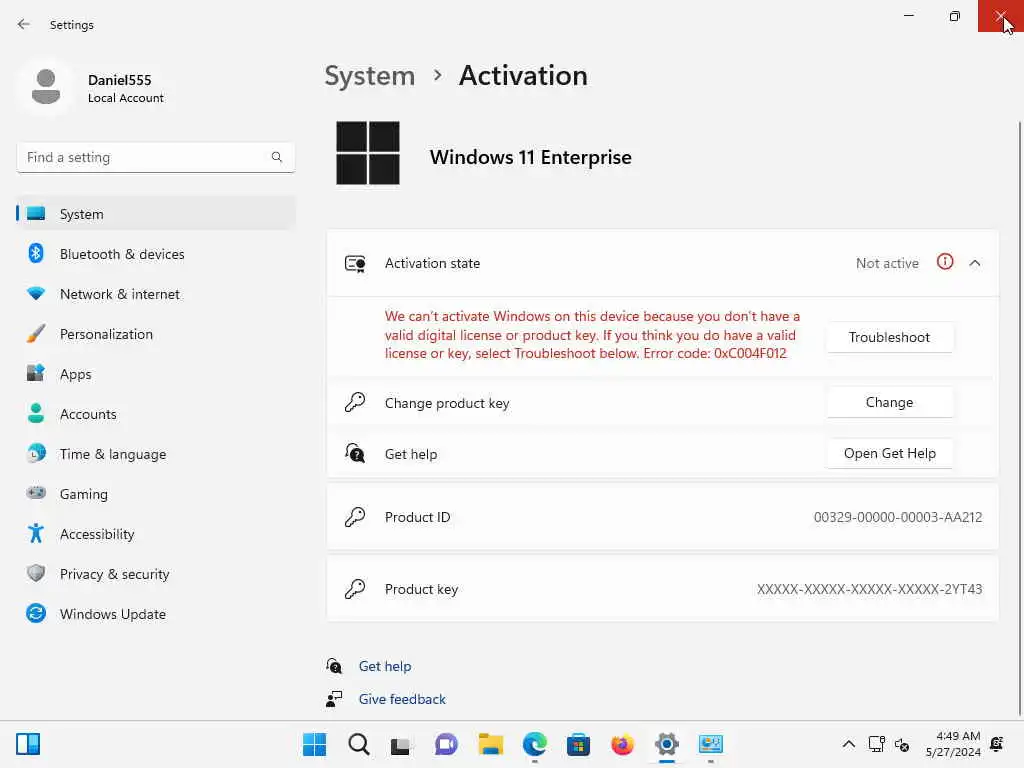
Task: Open the Get help link at bottom
Action: [385, 666]
